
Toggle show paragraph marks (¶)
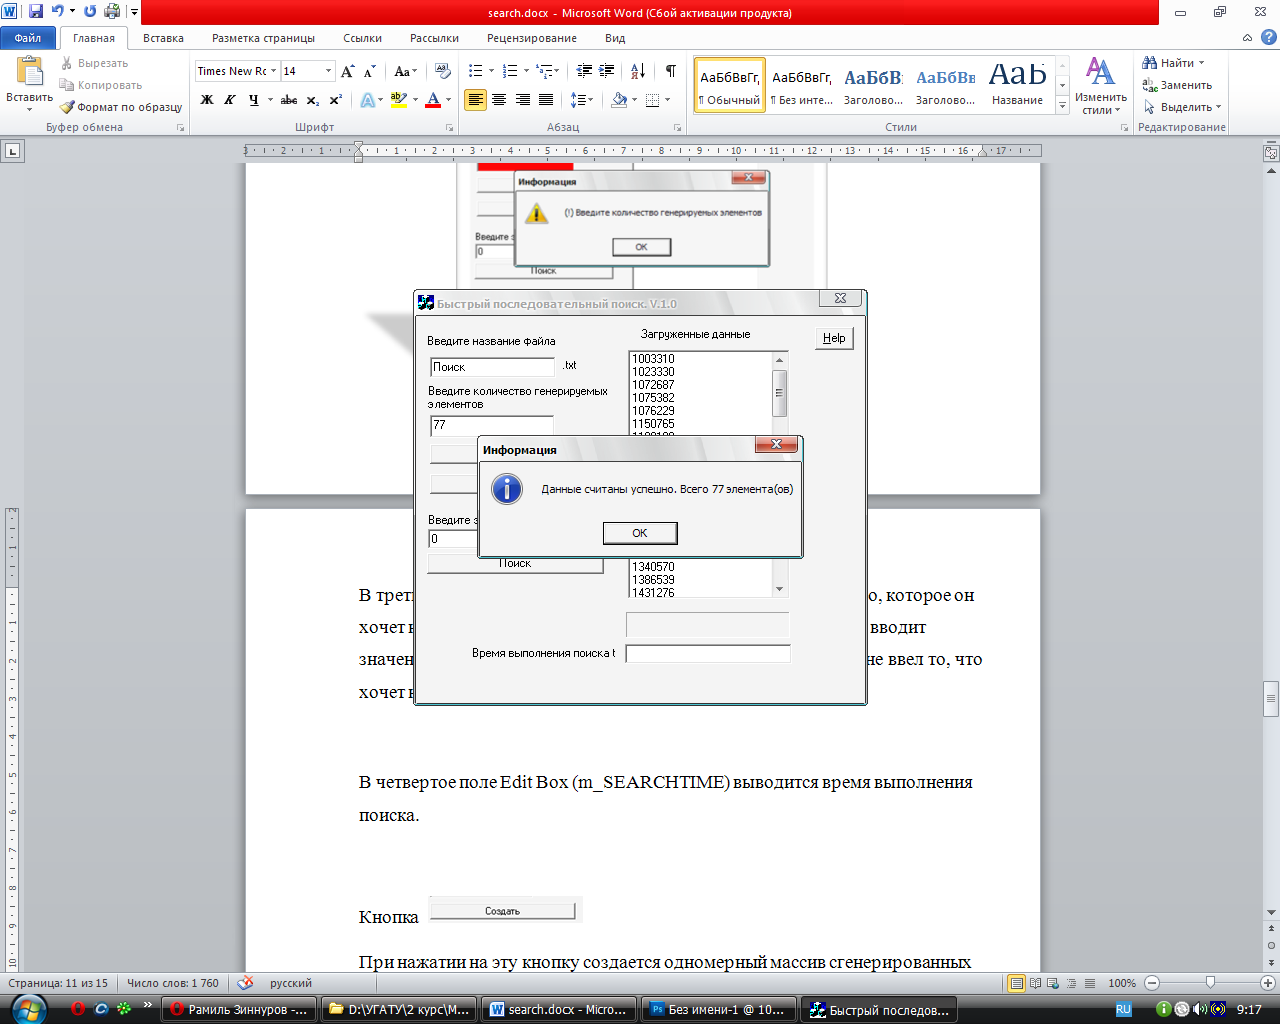point(670,71)
